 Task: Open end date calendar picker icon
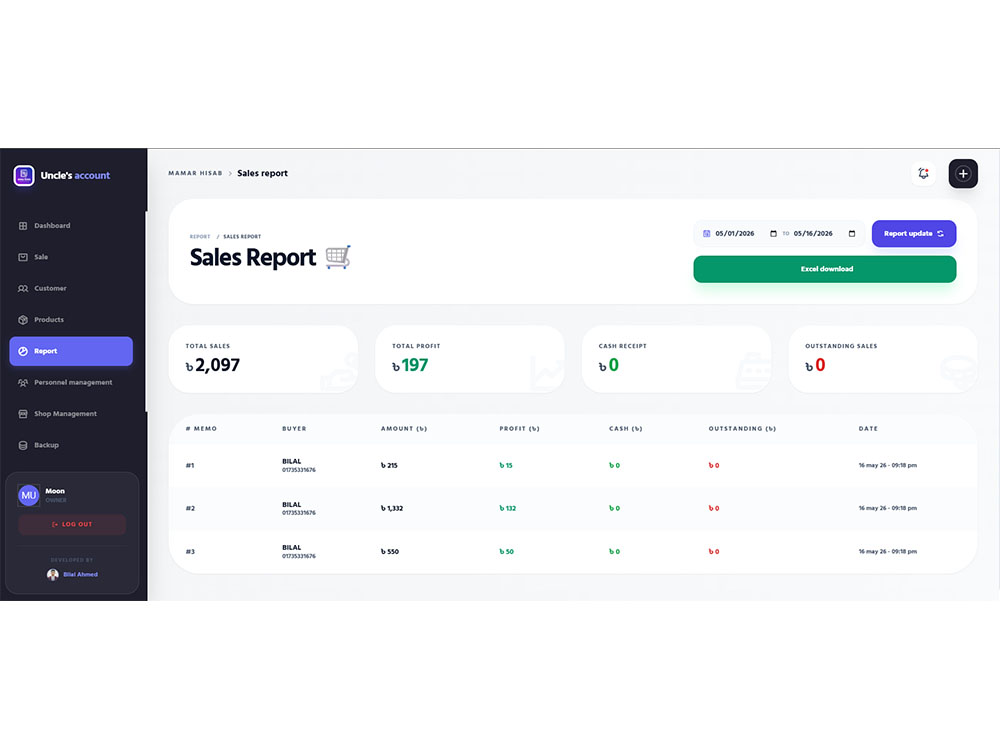pyautogui.click(x=851, y=233)
